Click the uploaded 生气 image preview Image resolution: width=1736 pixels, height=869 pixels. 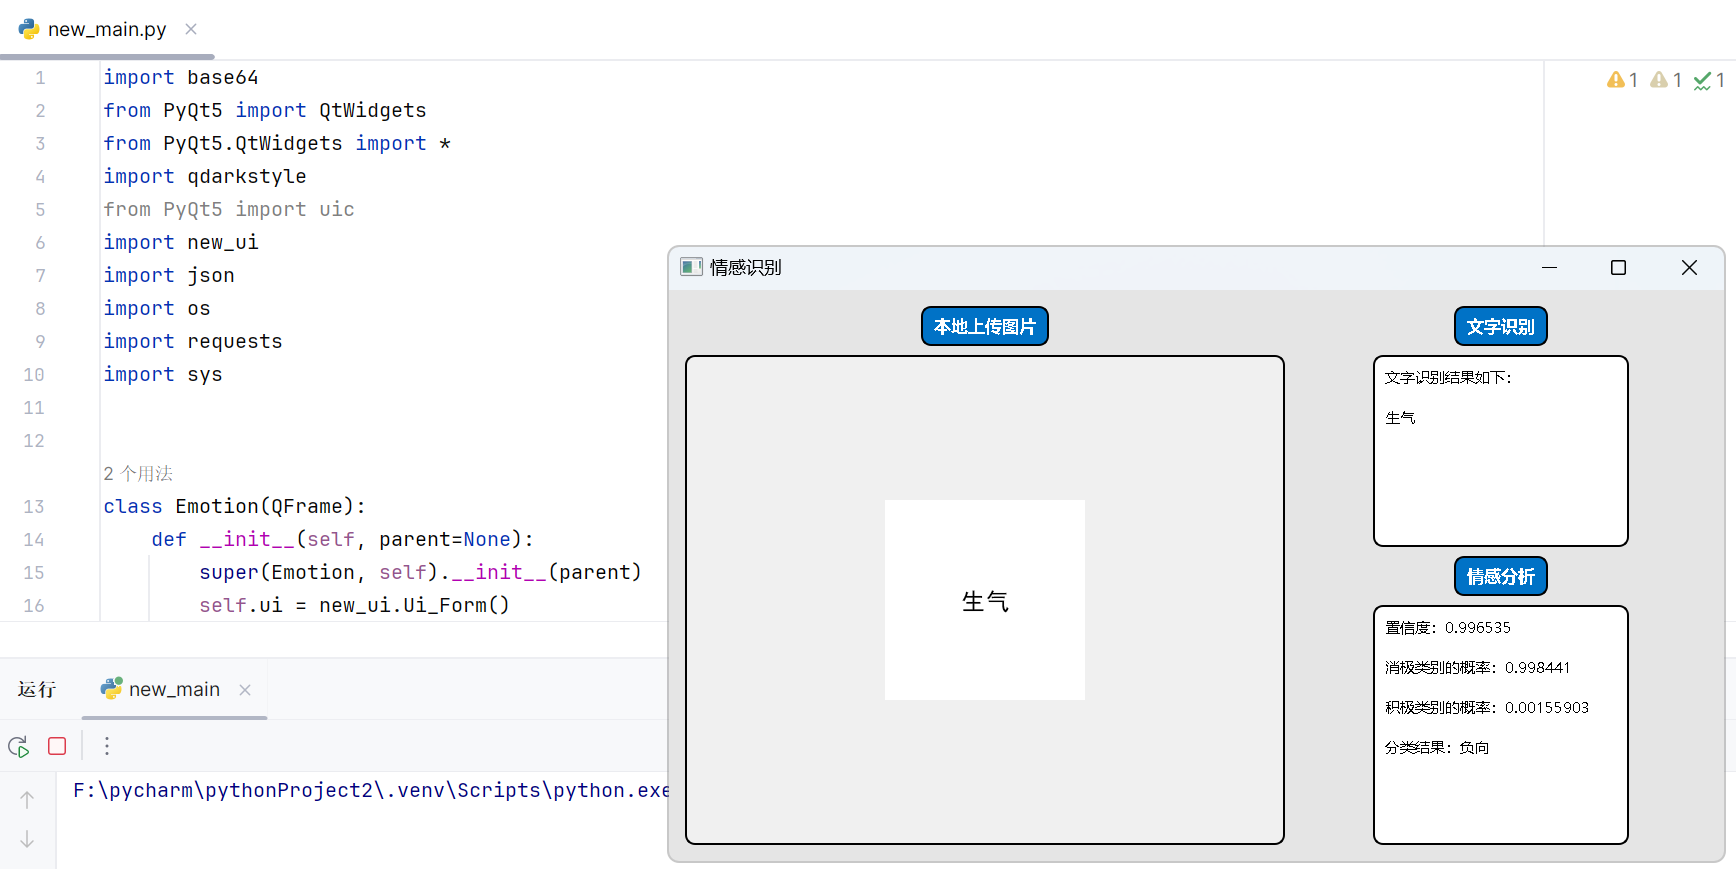[985, 600]
